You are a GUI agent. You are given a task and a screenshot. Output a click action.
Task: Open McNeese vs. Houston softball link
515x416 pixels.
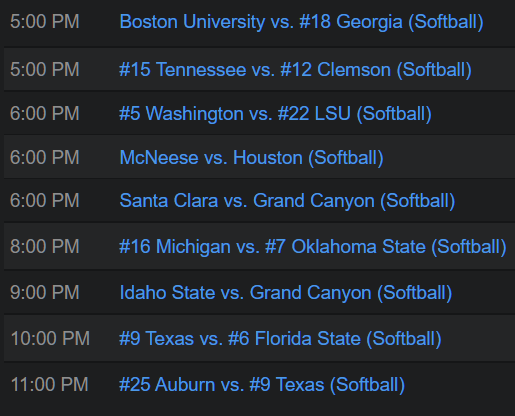coord(251,158)
